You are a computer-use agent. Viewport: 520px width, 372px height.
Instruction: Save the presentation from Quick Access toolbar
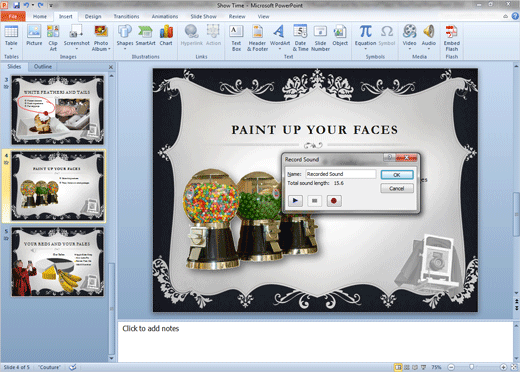16,5
